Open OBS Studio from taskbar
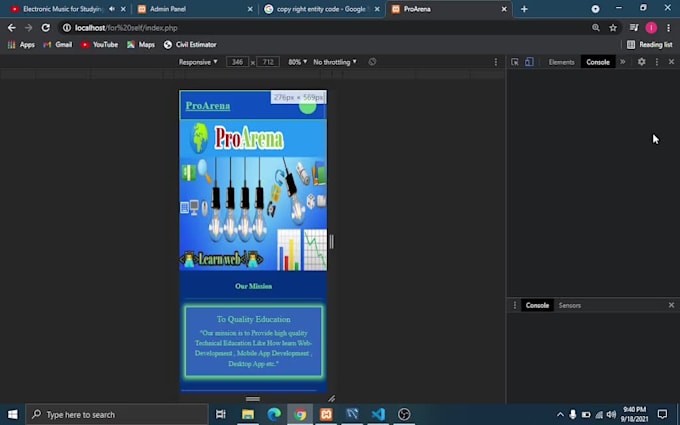The image size is (680, 425). click(x=404, y=415)
